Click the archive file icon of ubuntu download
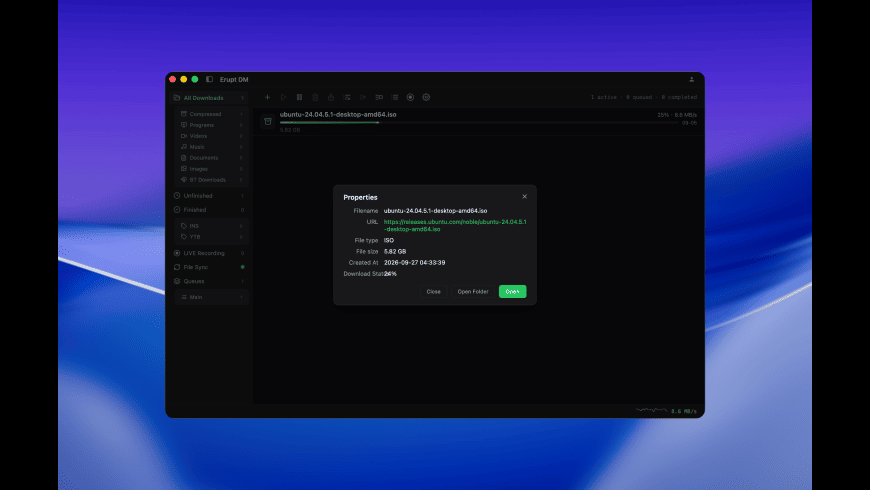Screen dimensions: 870x490 pyautogui.click(x=268, y=122)
